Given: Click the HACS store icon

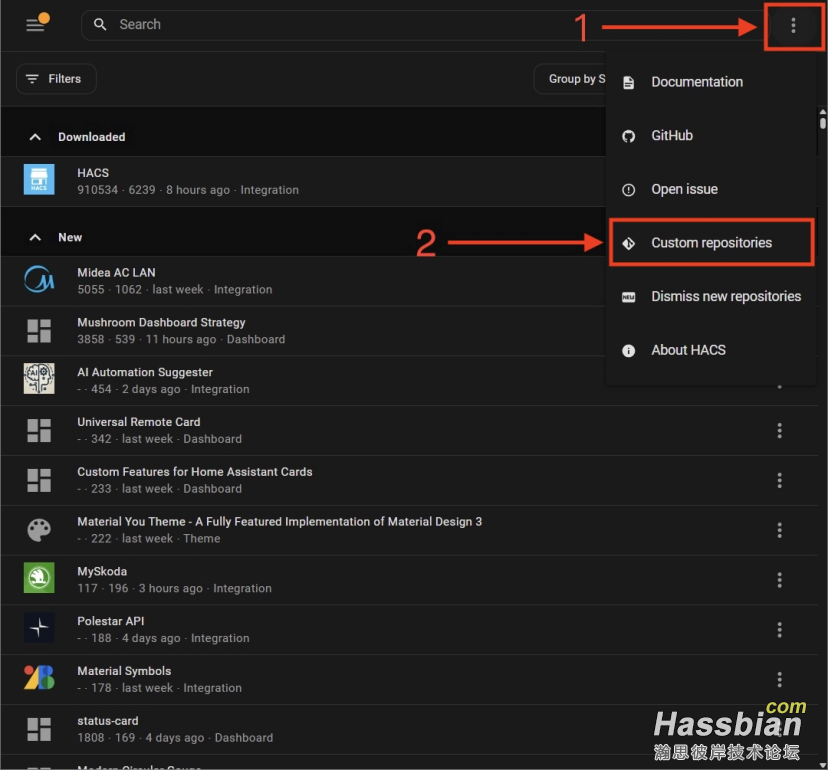Looking at the screenshot, I should 39,180.
